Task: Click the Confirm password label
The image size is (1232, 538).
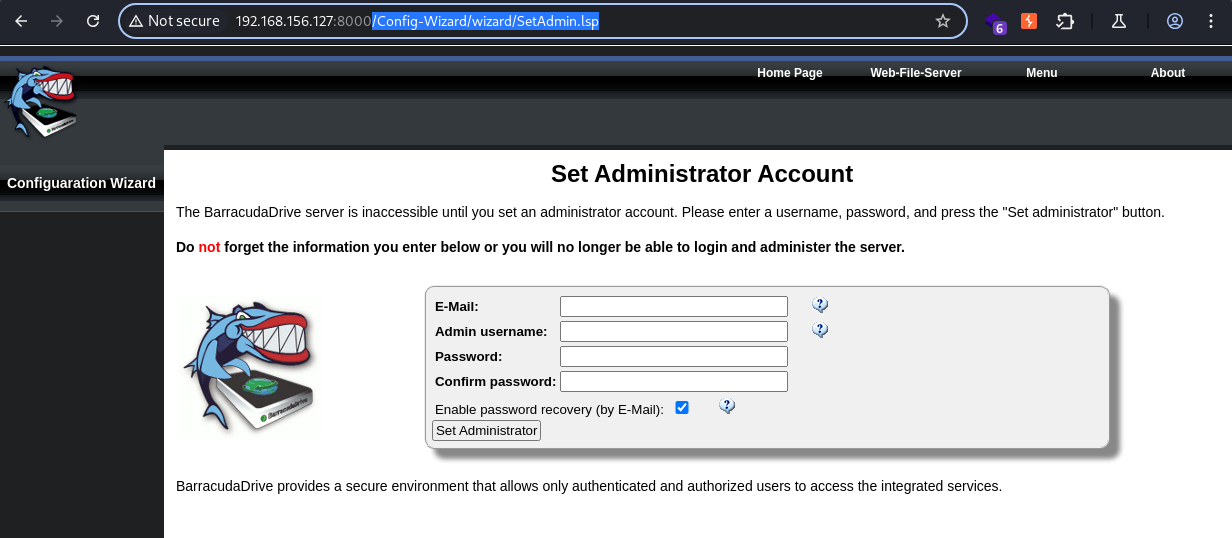Action: coord(495,381)
